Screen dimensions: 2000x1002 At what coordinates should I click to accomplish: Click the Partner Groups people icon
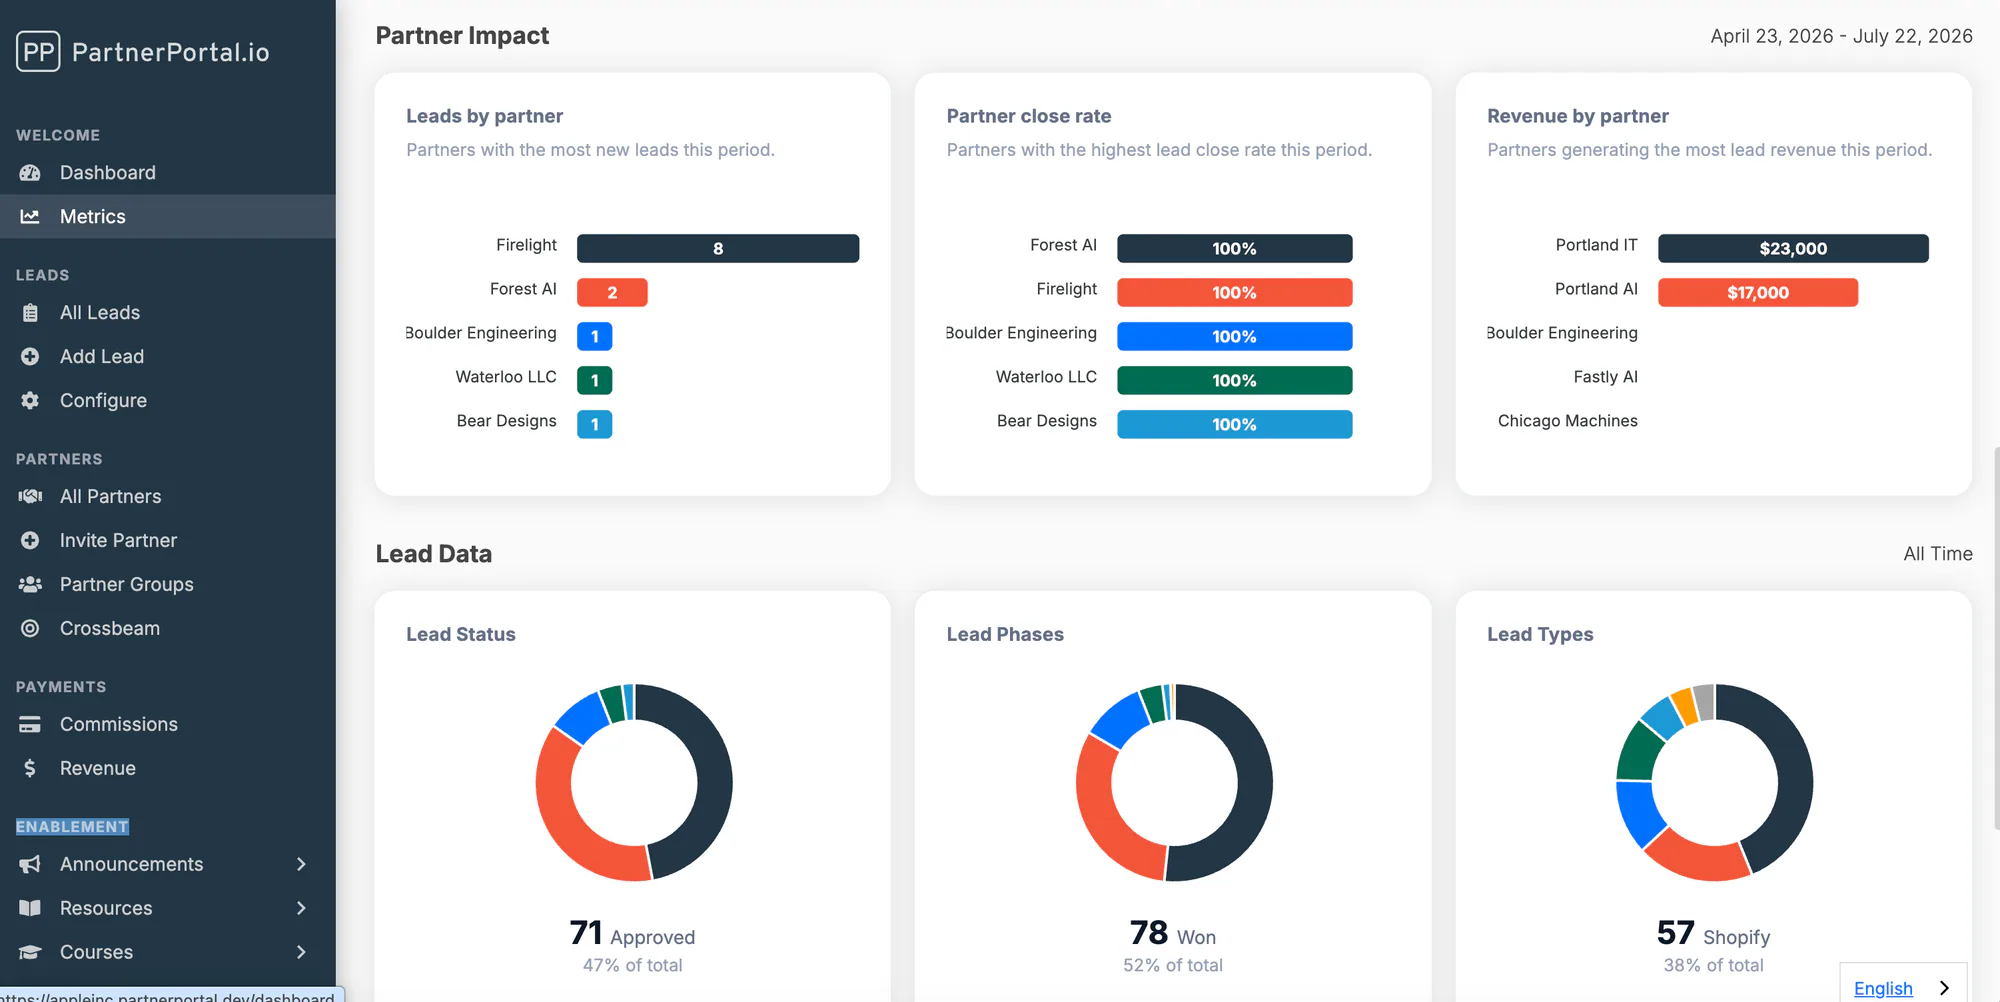tap(30, 585)
